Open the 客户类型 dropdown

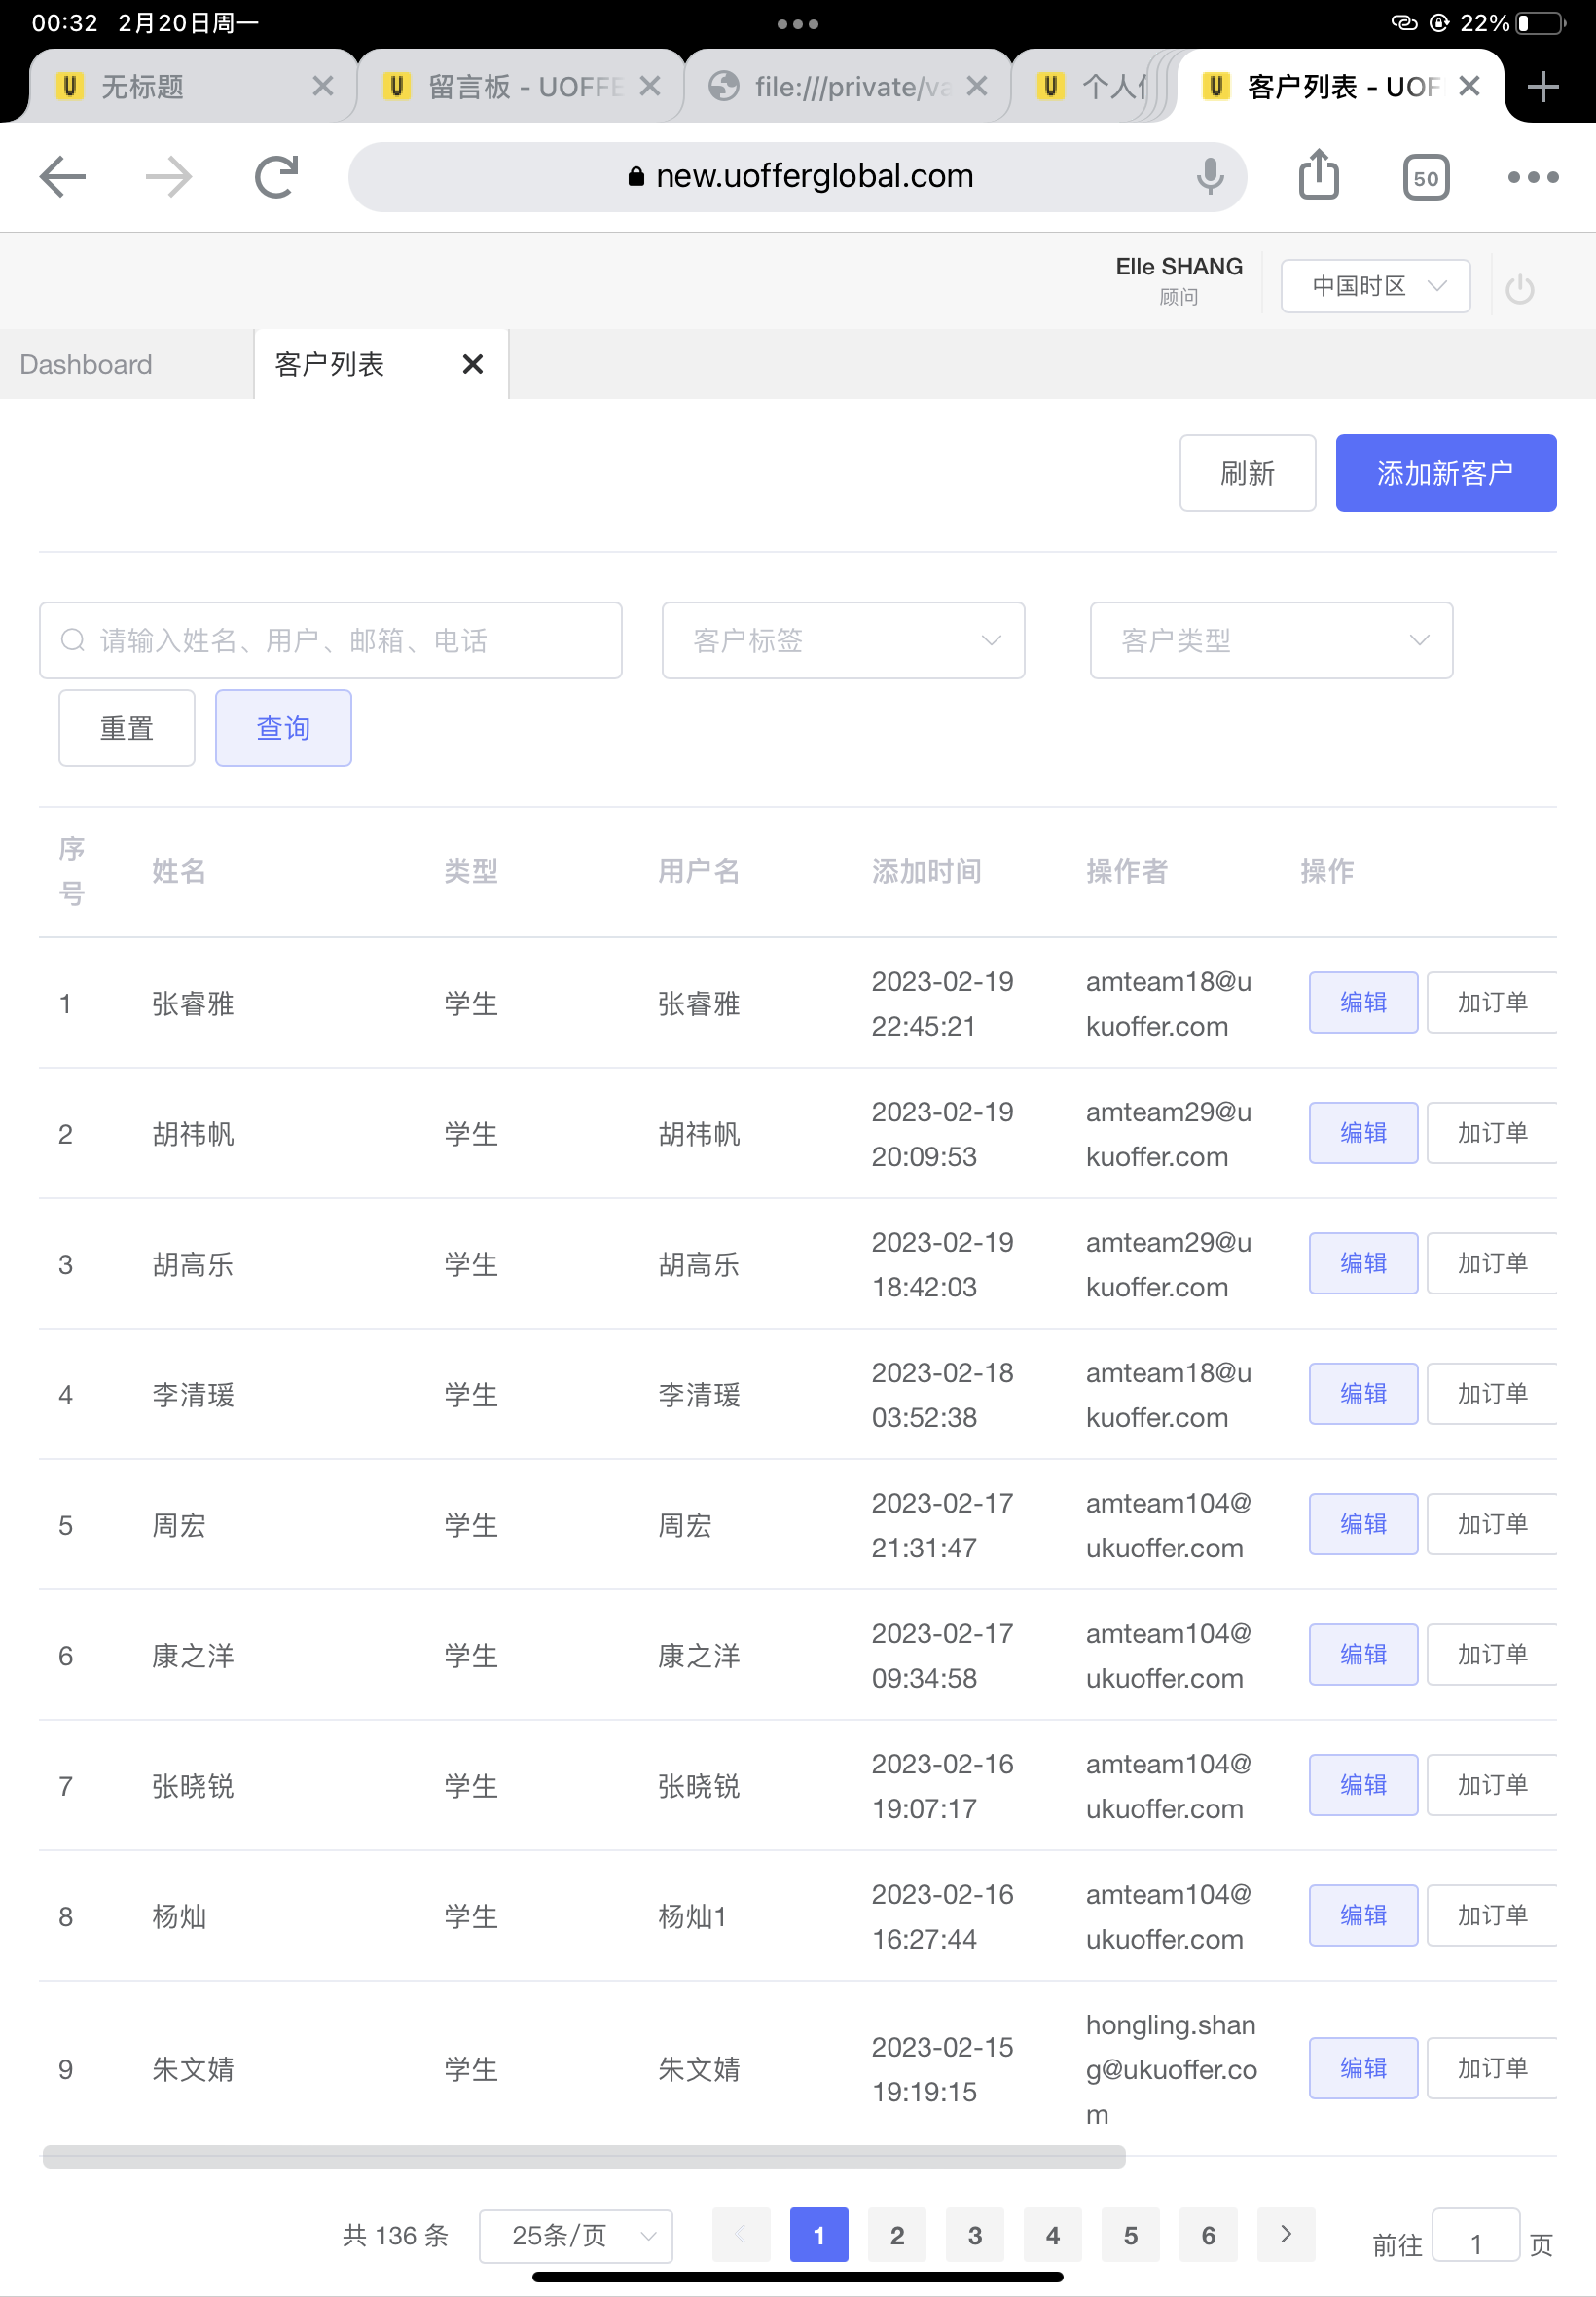(x=1270, y=640)
